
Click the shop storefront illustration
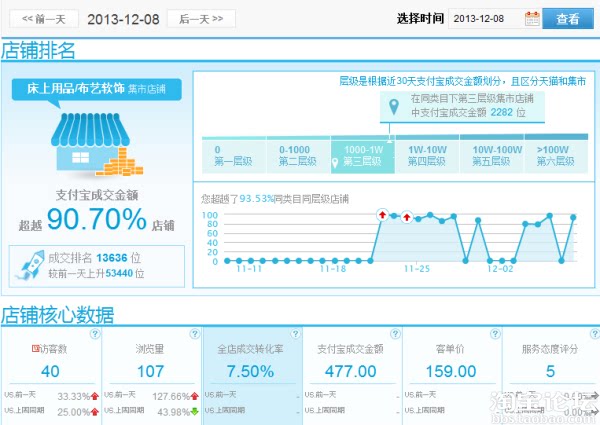click(97, 144)
